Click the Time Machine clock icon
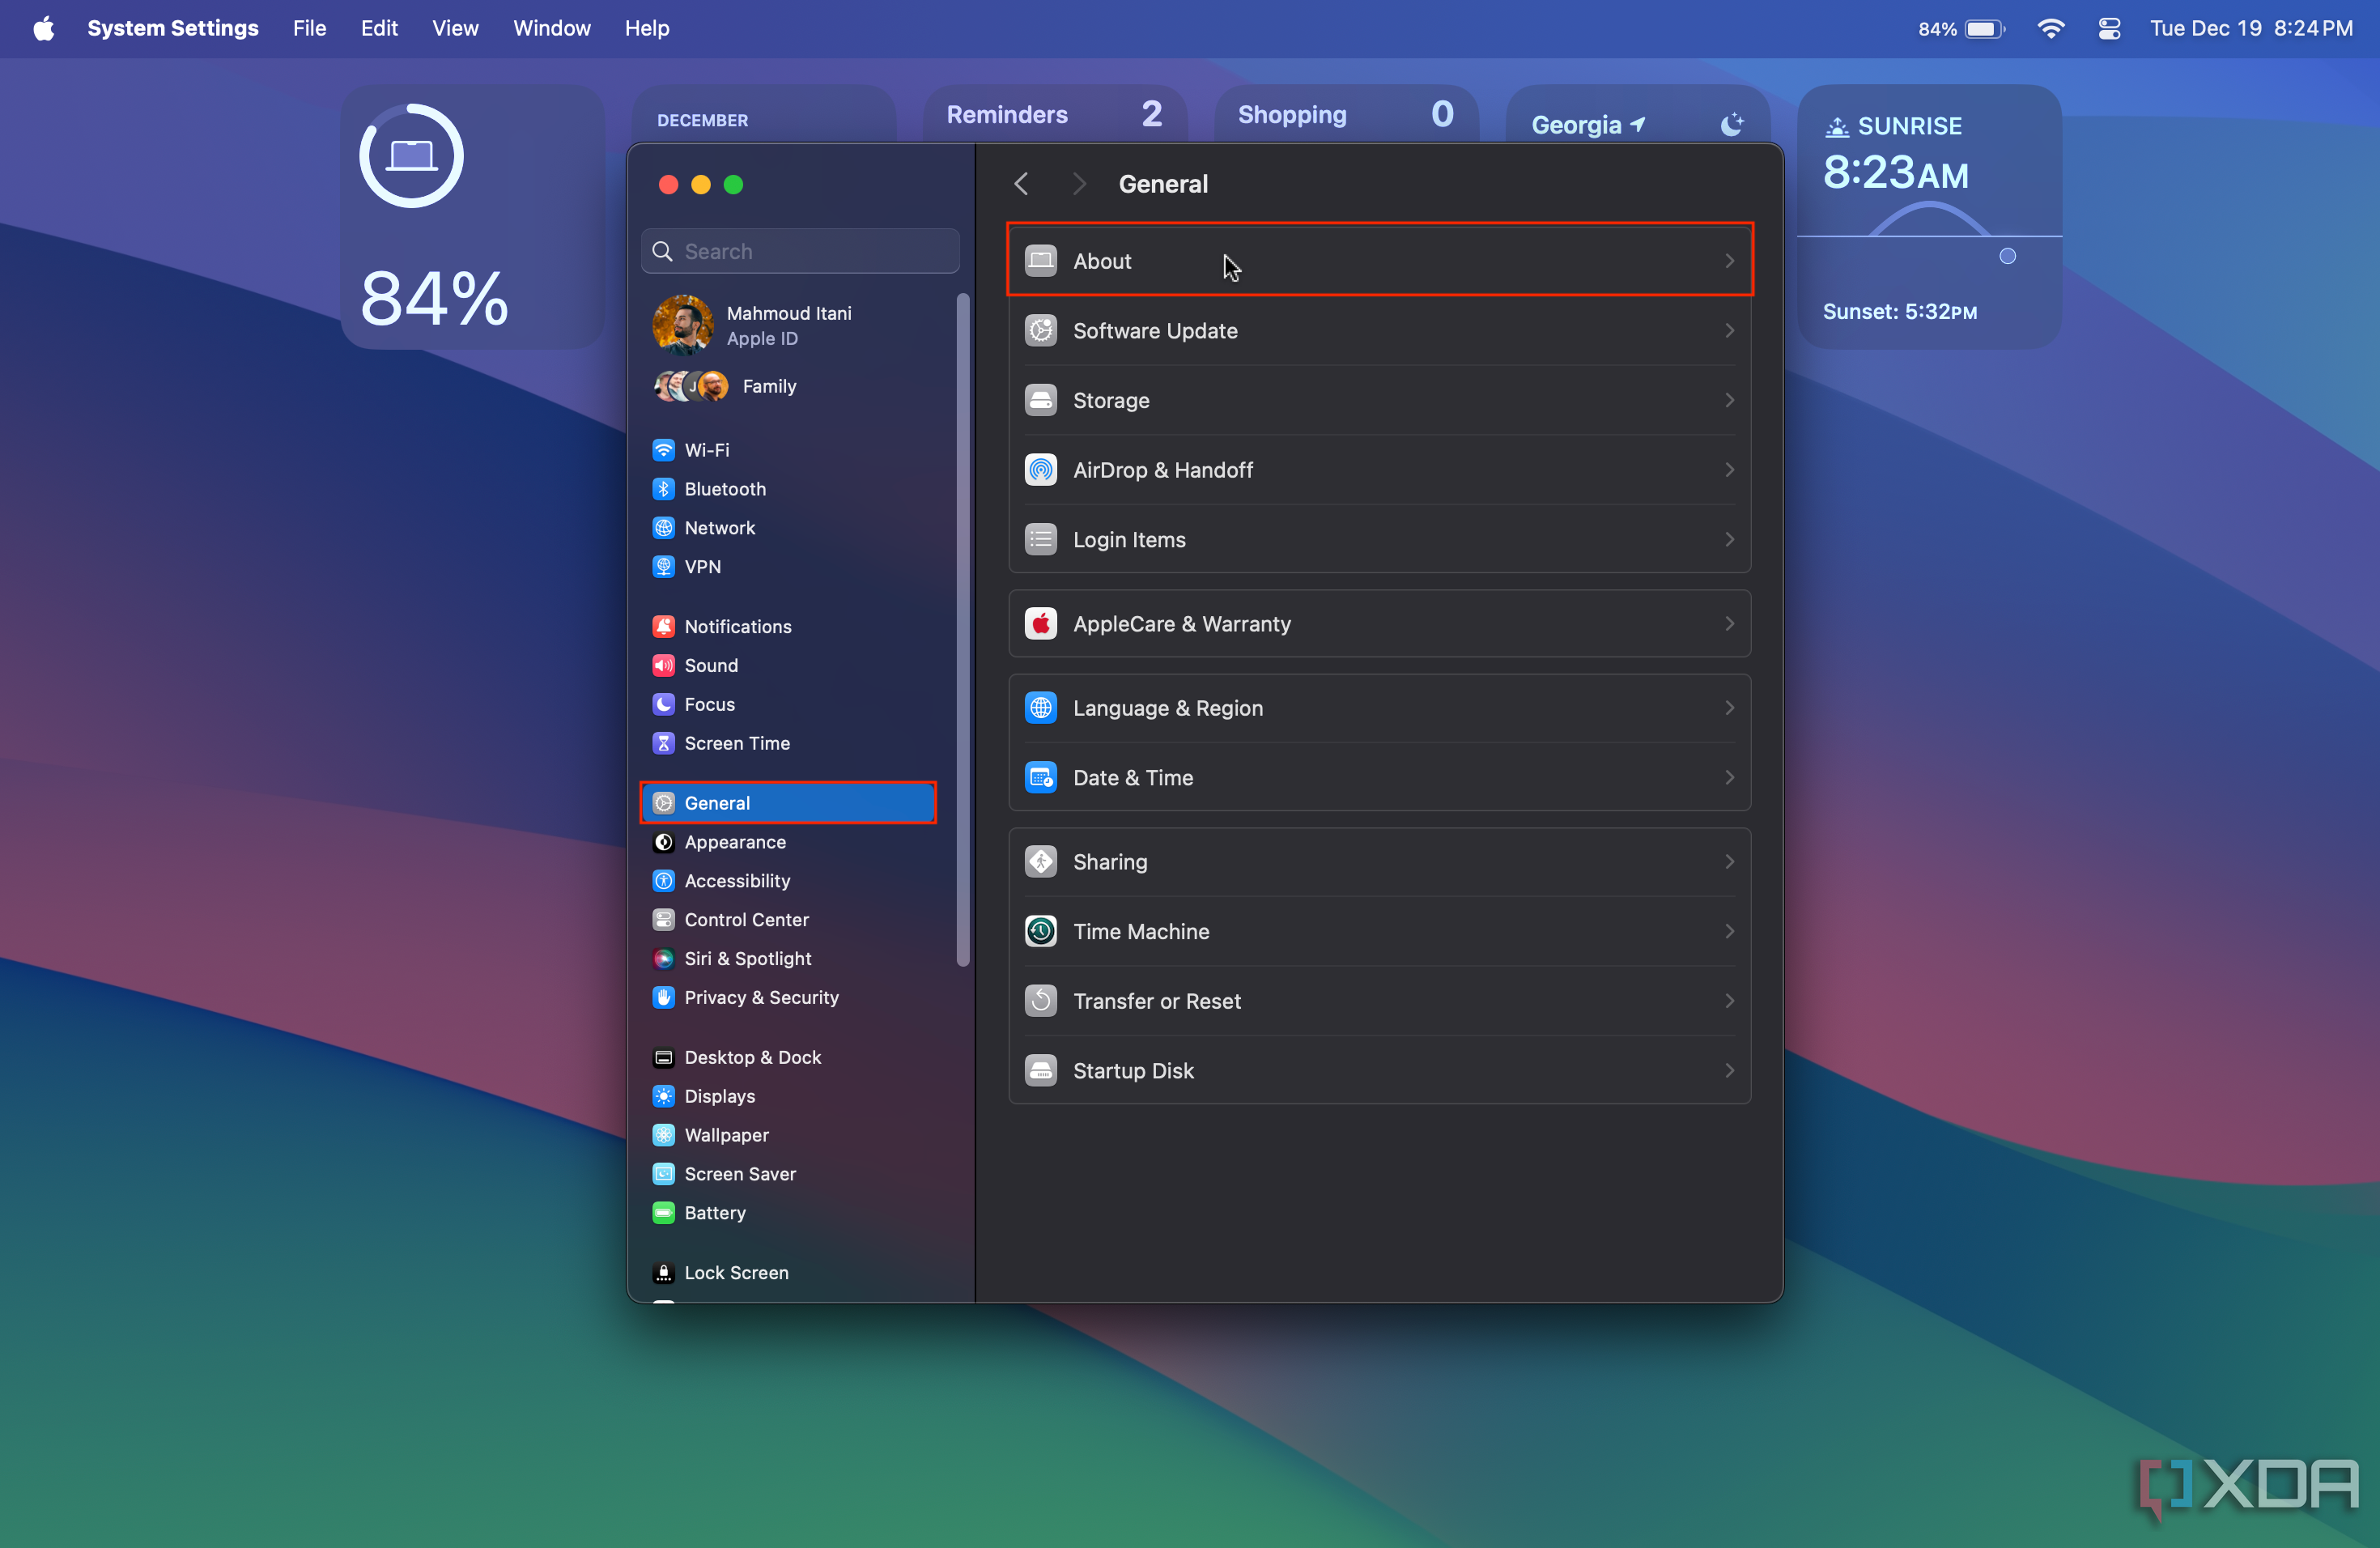 click(1041, 932)
